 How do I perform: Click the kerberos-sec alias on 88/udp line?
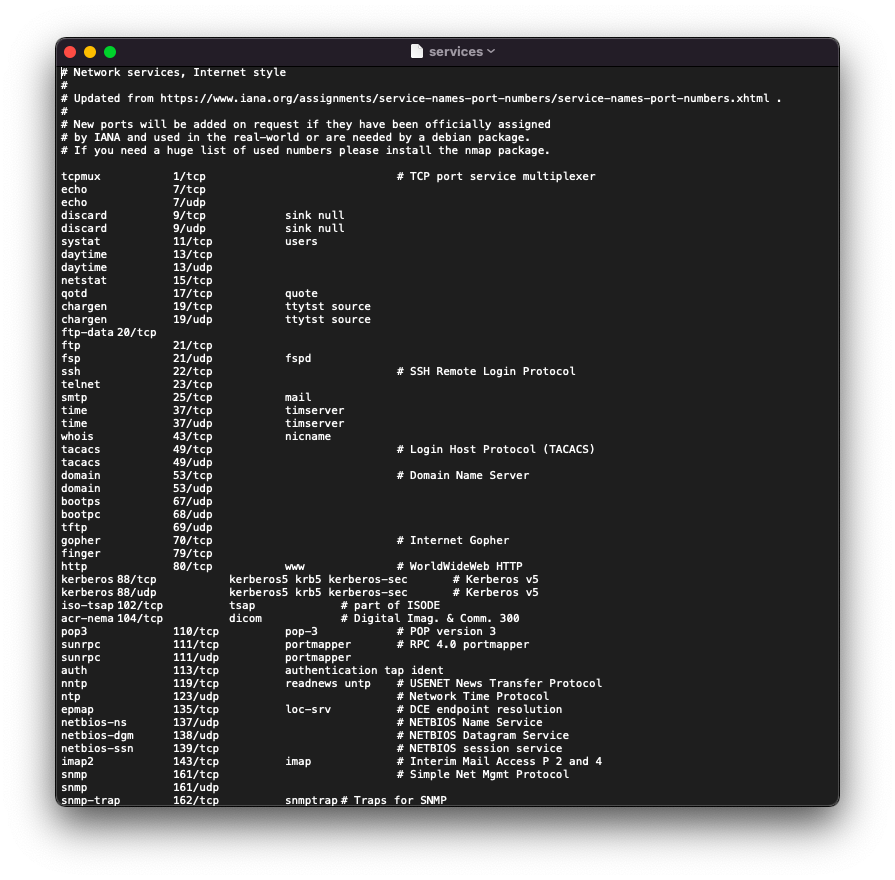pyautogui.click(x=368, y=593)
